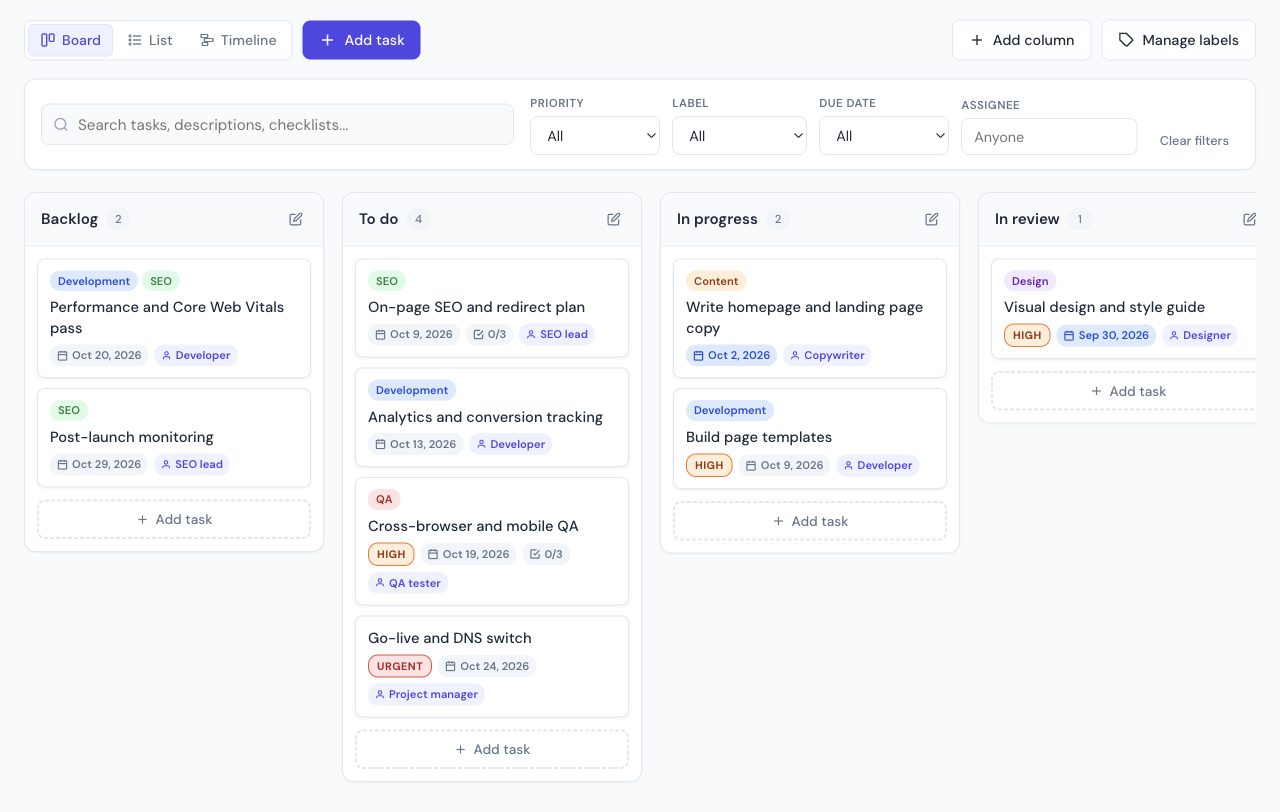Add a task to the In progress column
Image resolution: width=1280 pixels, height=812 pixels.
pos(810,521)
